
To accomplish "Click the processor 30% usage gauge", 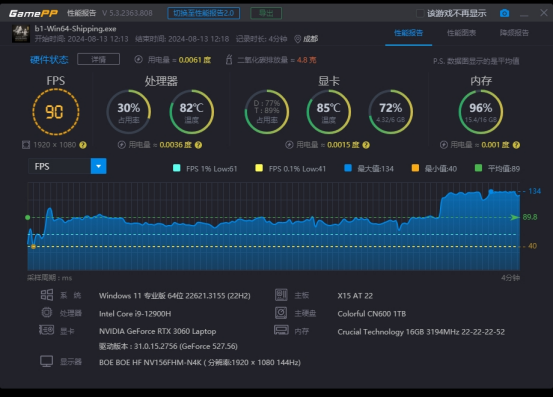I will [129, 112].
